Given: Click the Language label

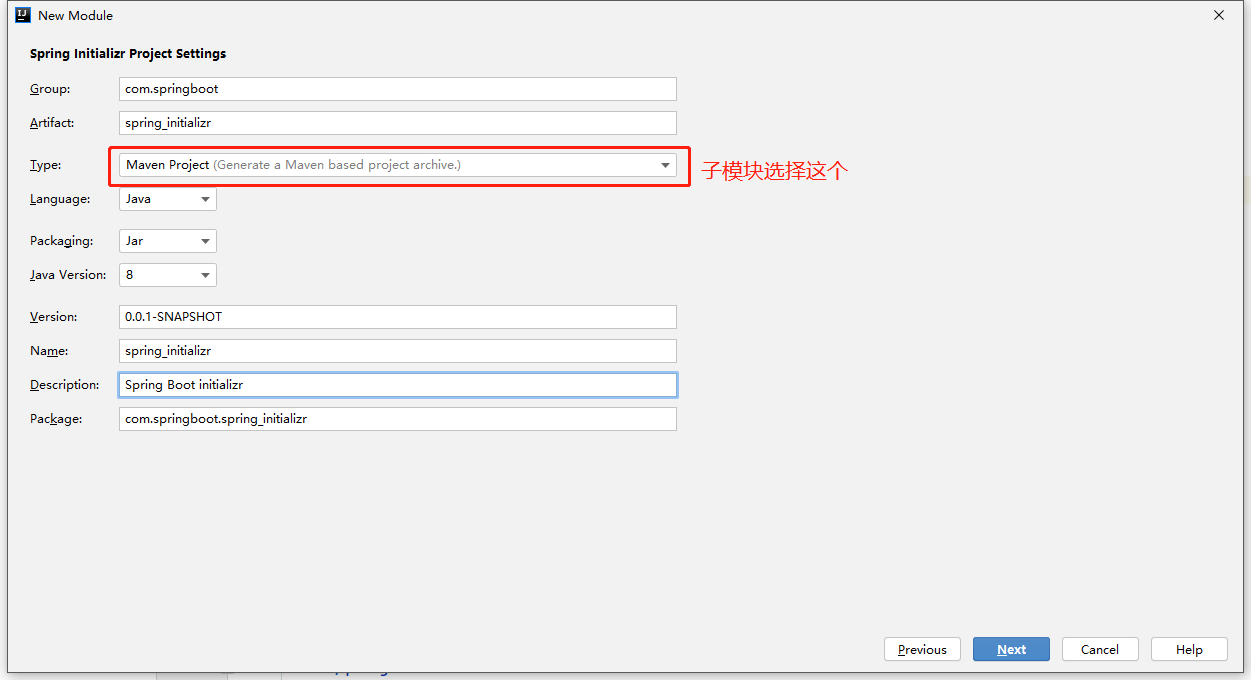Looking at the screenshot, I should [60, 199].
